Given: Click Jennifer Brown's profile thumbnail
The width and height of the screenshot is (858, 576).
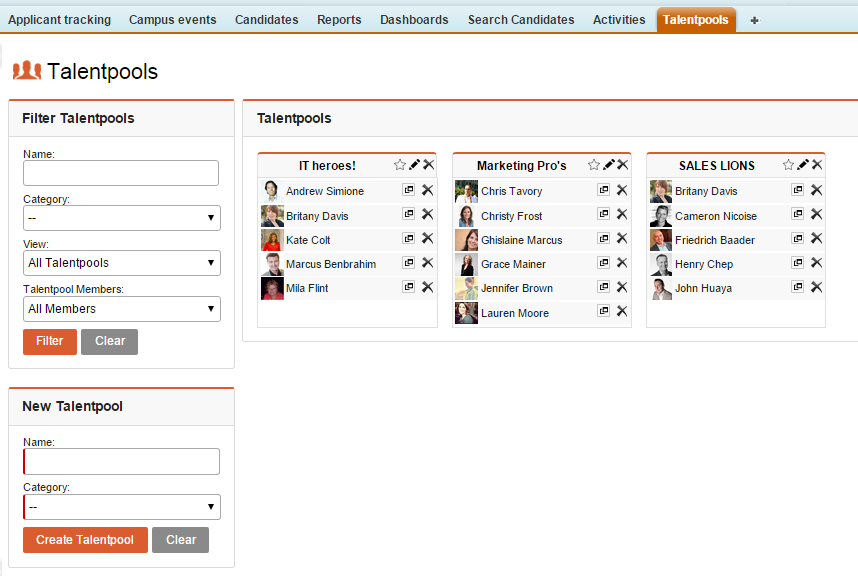Looking at the screenshot, I should pos(466,288).
